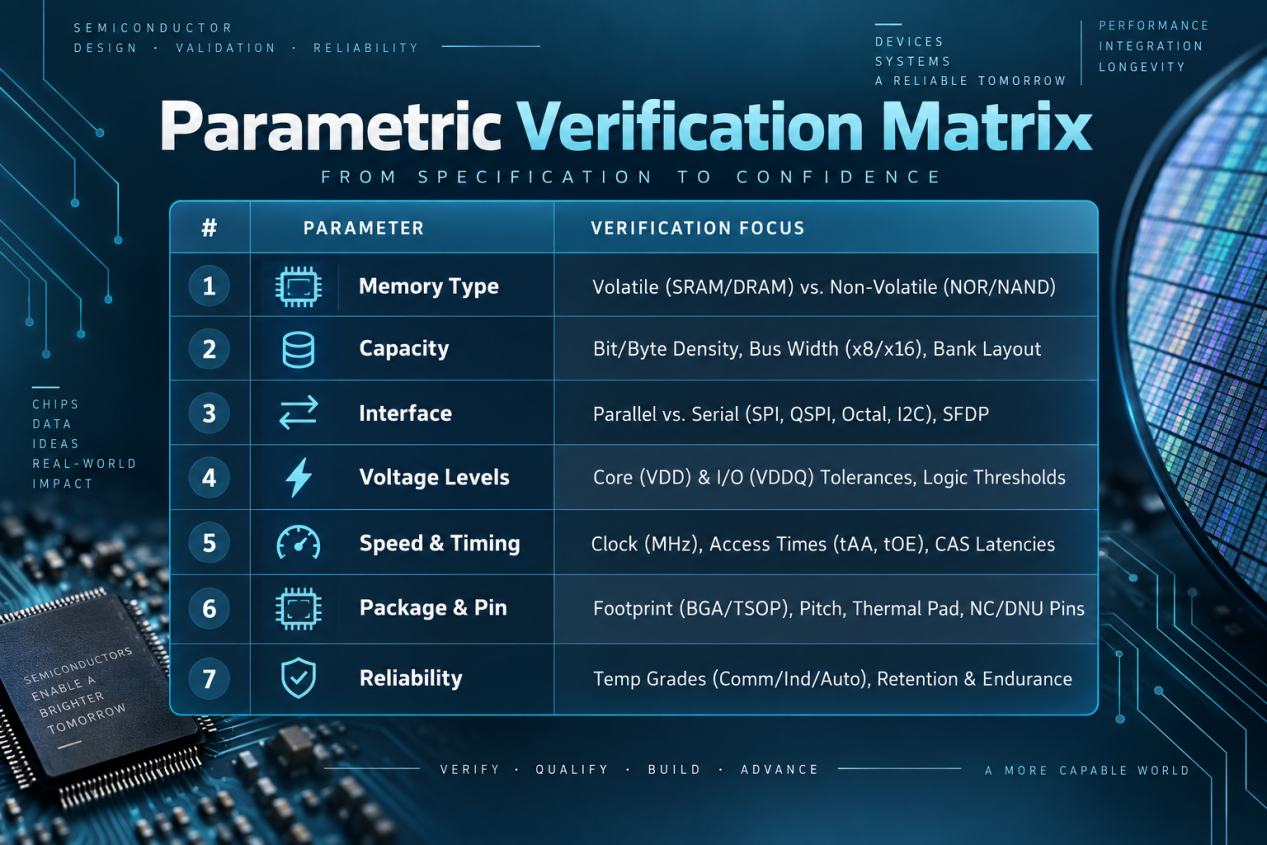Click the A MORE CAPABLE WORLD text
Viewport: 1267px width, 845px height.
tap(1087, 771)
